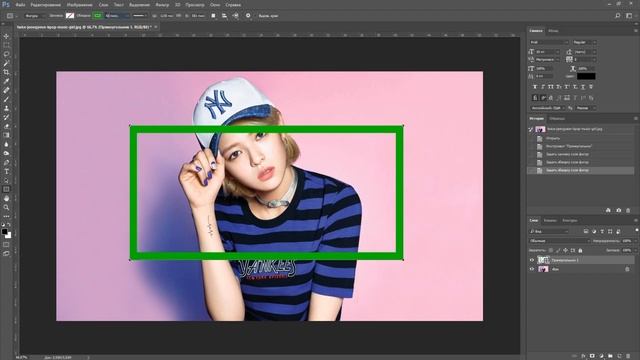Open the Изображение menu
Image resolution: width=640 pixels, height=360 pixels.
point(79,5)
